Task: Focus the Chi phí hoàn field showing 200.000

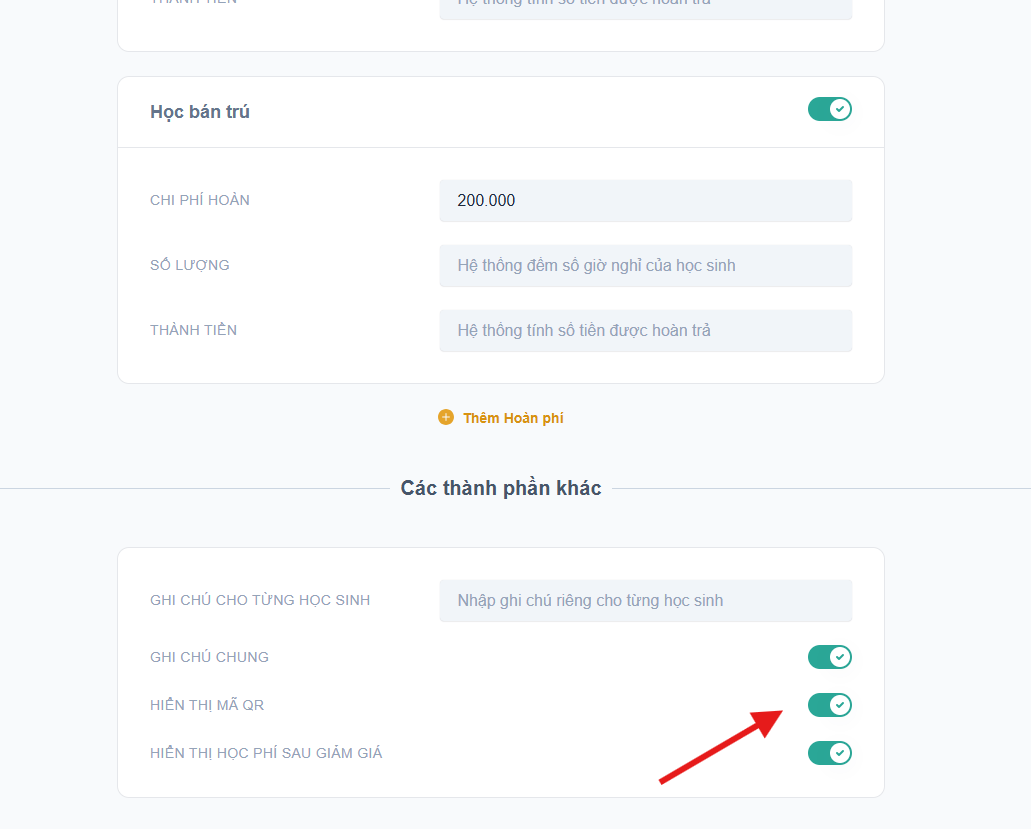Action: (645, 201)
